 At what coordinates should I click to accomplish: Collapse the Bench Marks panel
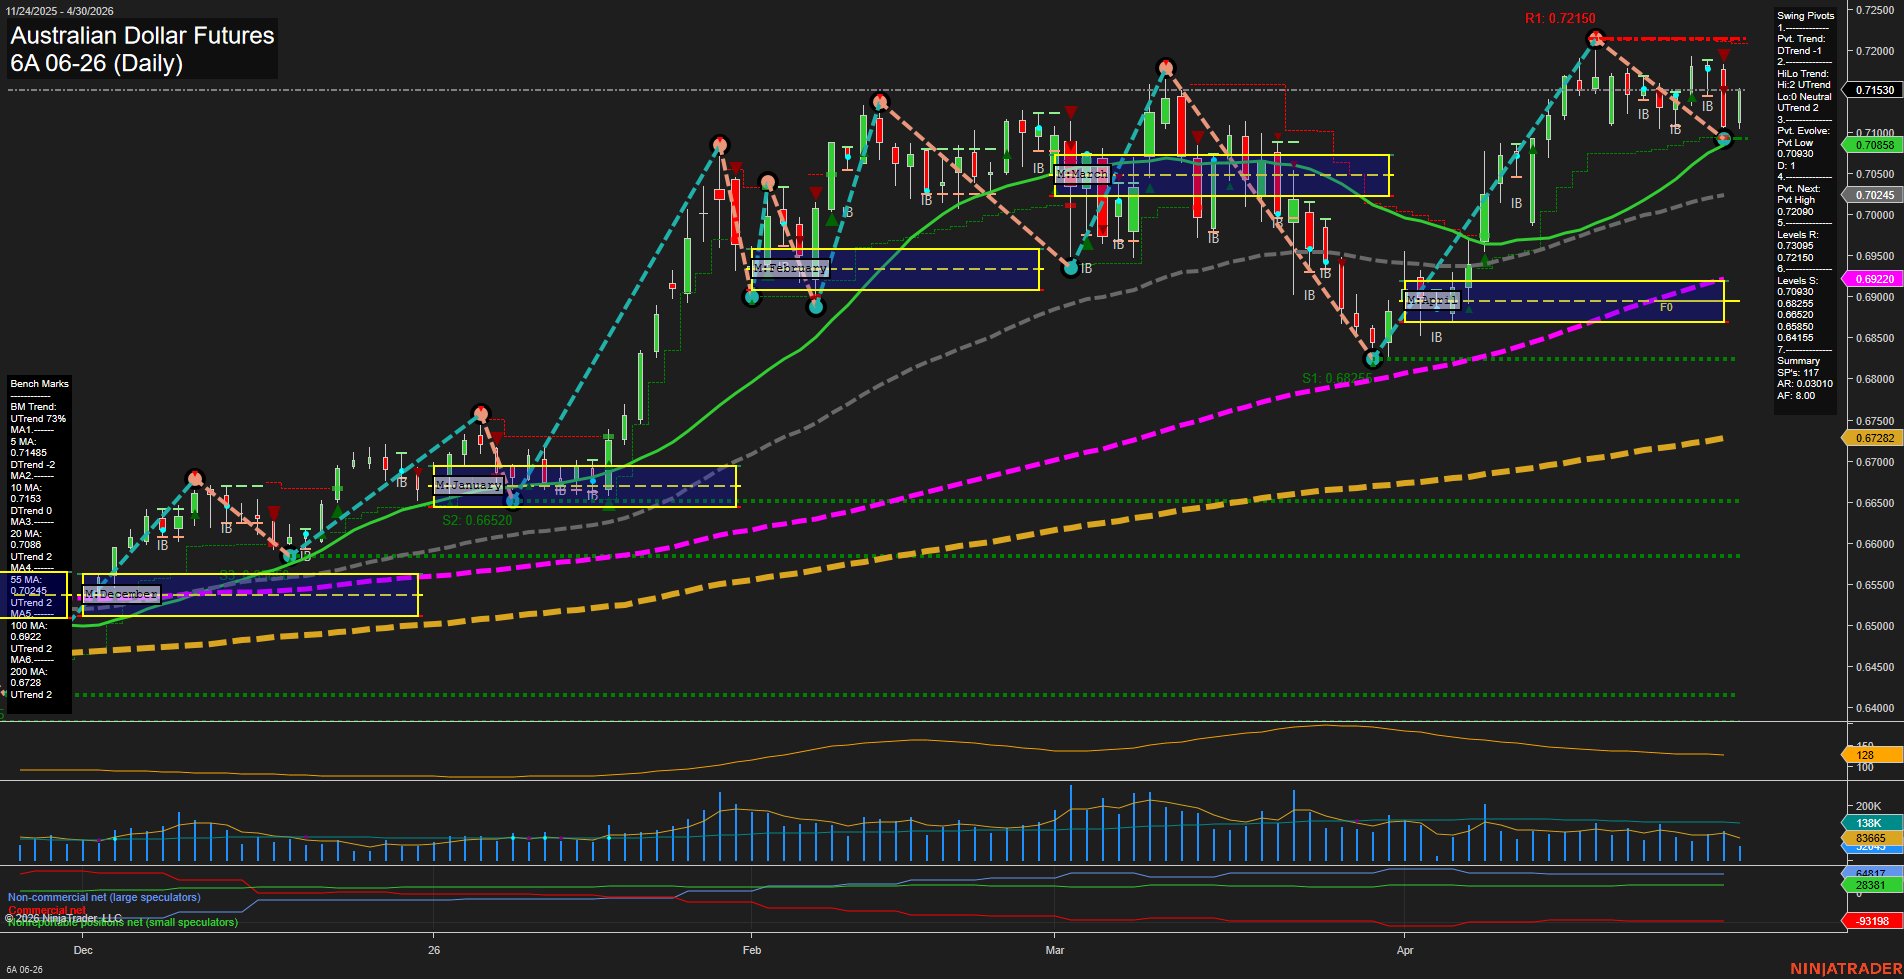[38, 383]
